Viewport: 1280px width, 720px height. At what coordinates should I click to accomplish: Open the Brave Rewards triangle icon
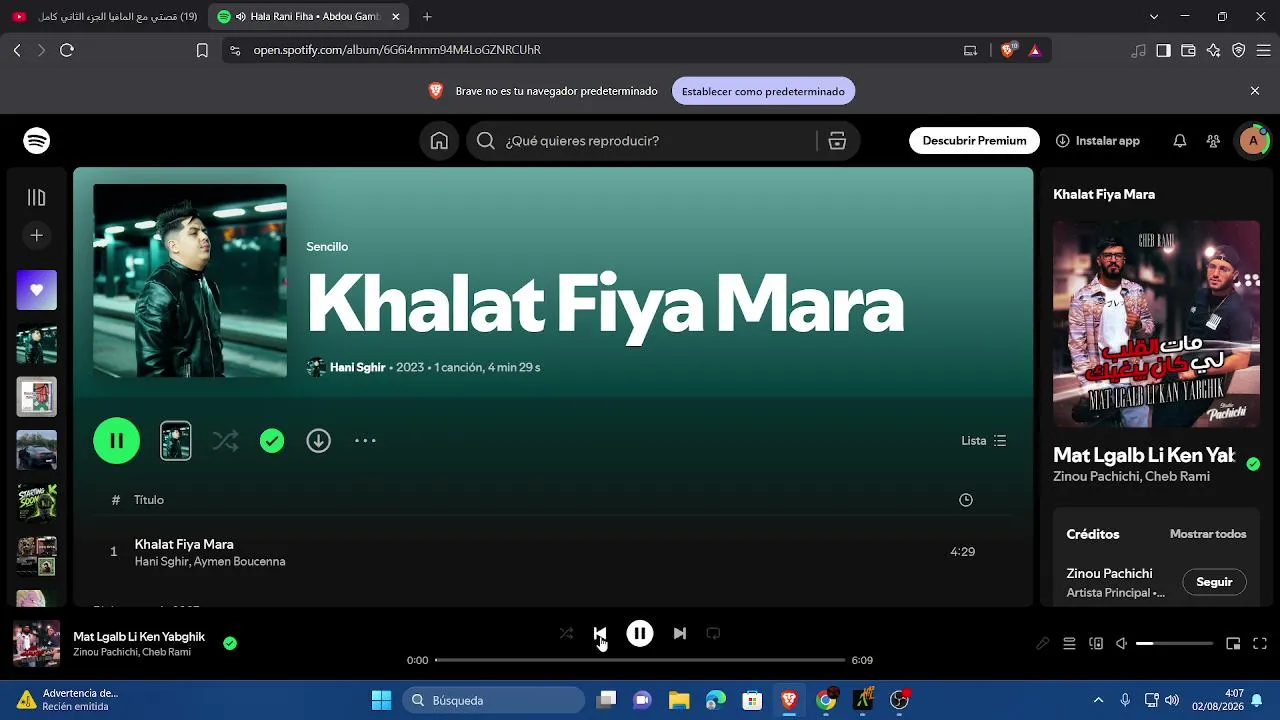click(x=1034, y=50)
